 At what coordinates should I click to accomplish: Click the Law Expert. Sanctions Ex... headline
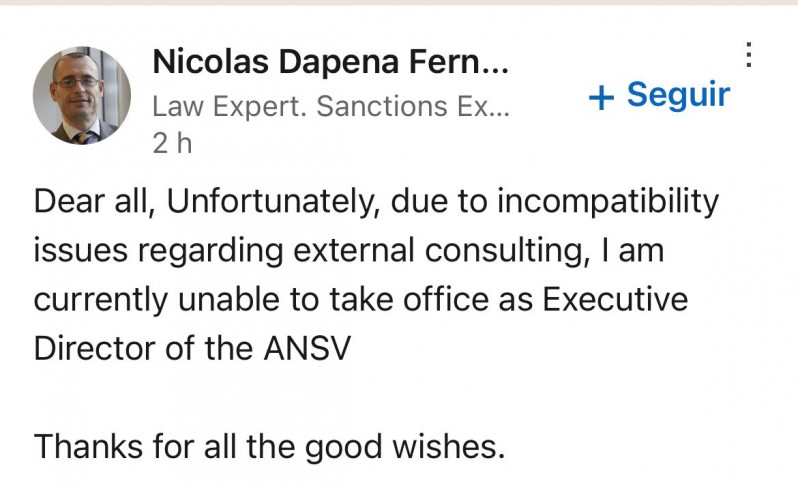330,107
